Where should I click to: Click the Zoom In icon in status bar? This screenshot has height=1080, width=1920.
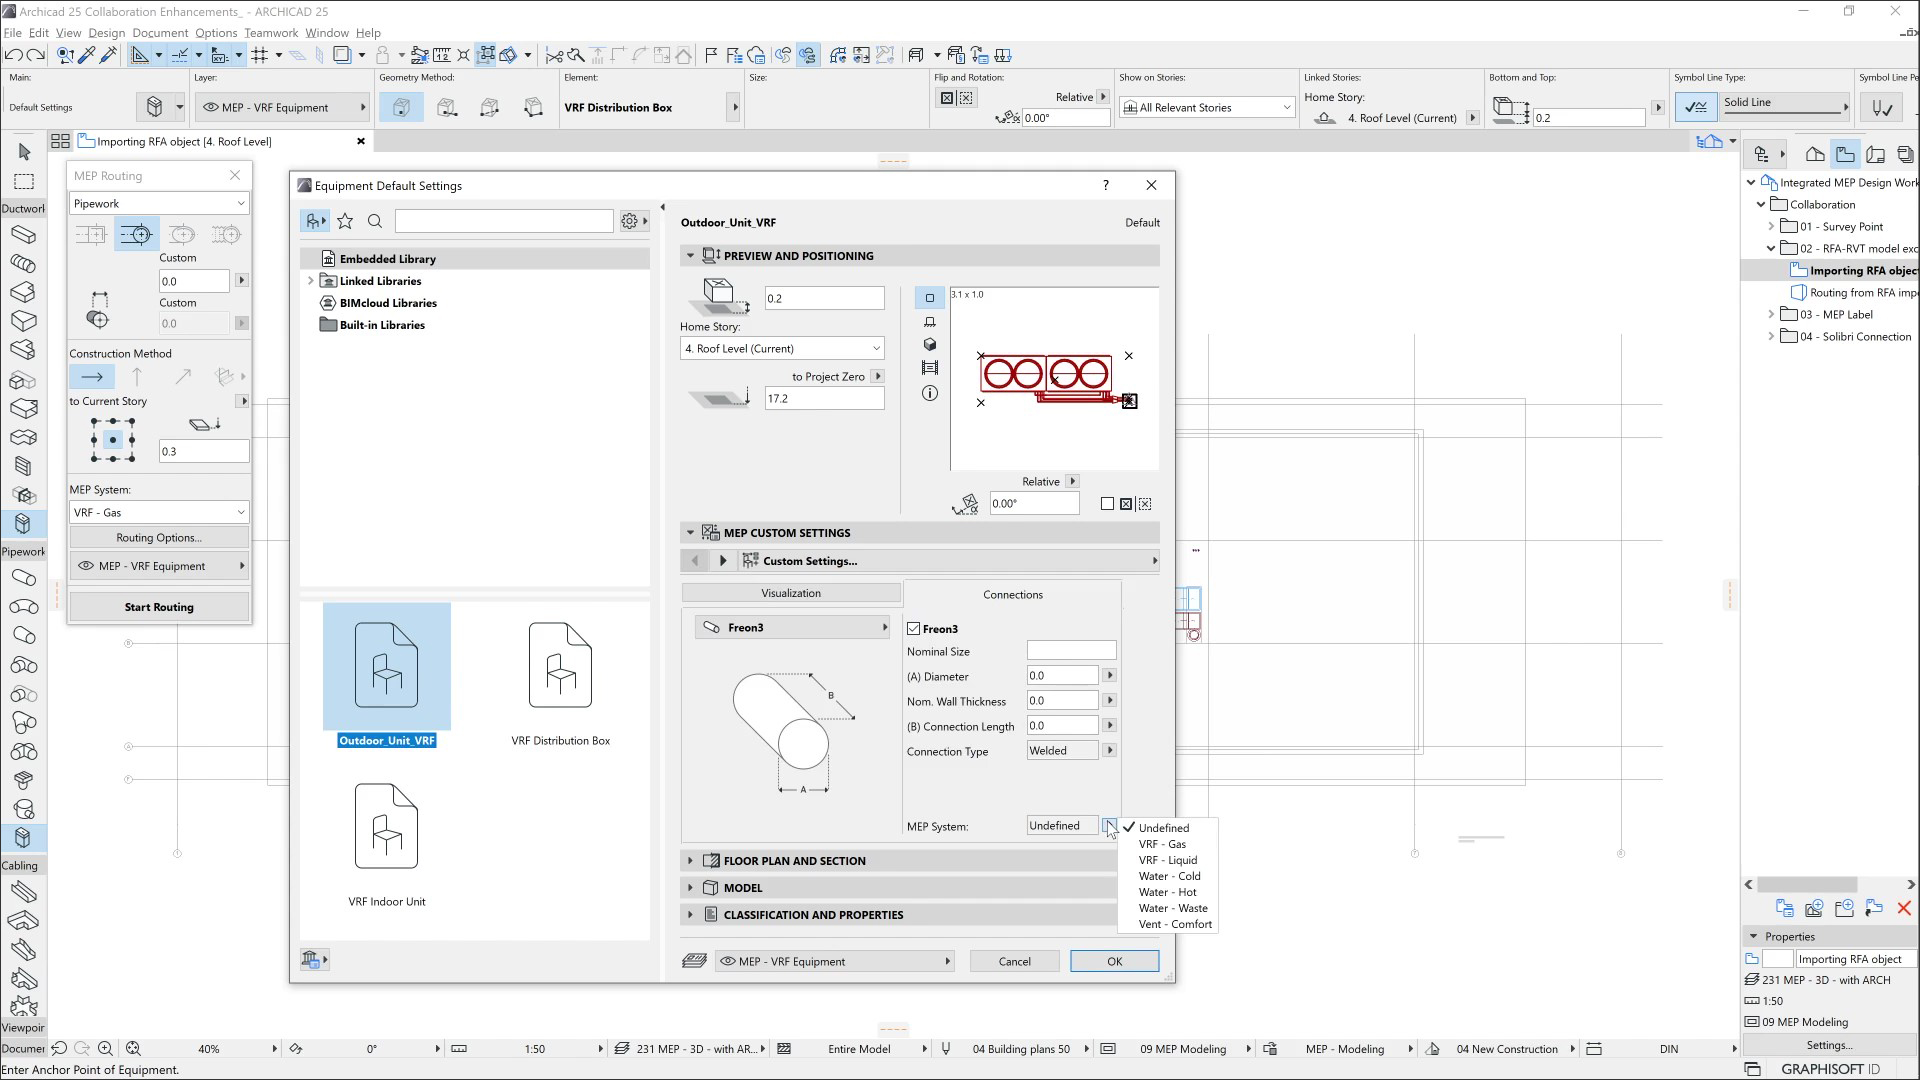(x=105, y=1049)
